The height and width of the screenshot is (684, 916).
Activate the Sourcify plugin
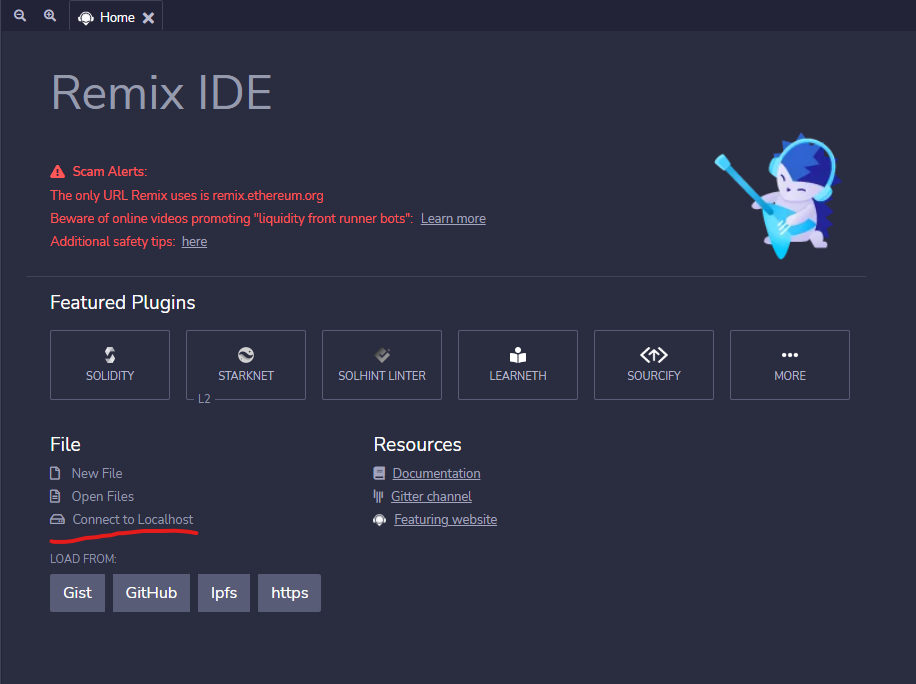pos(654,365)
